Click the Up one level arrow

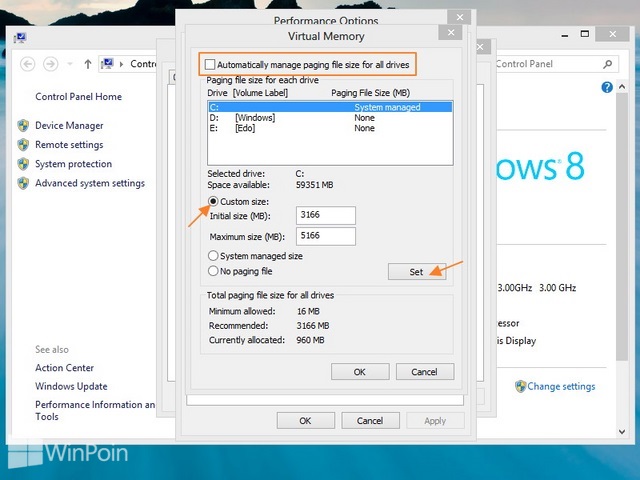88,64
